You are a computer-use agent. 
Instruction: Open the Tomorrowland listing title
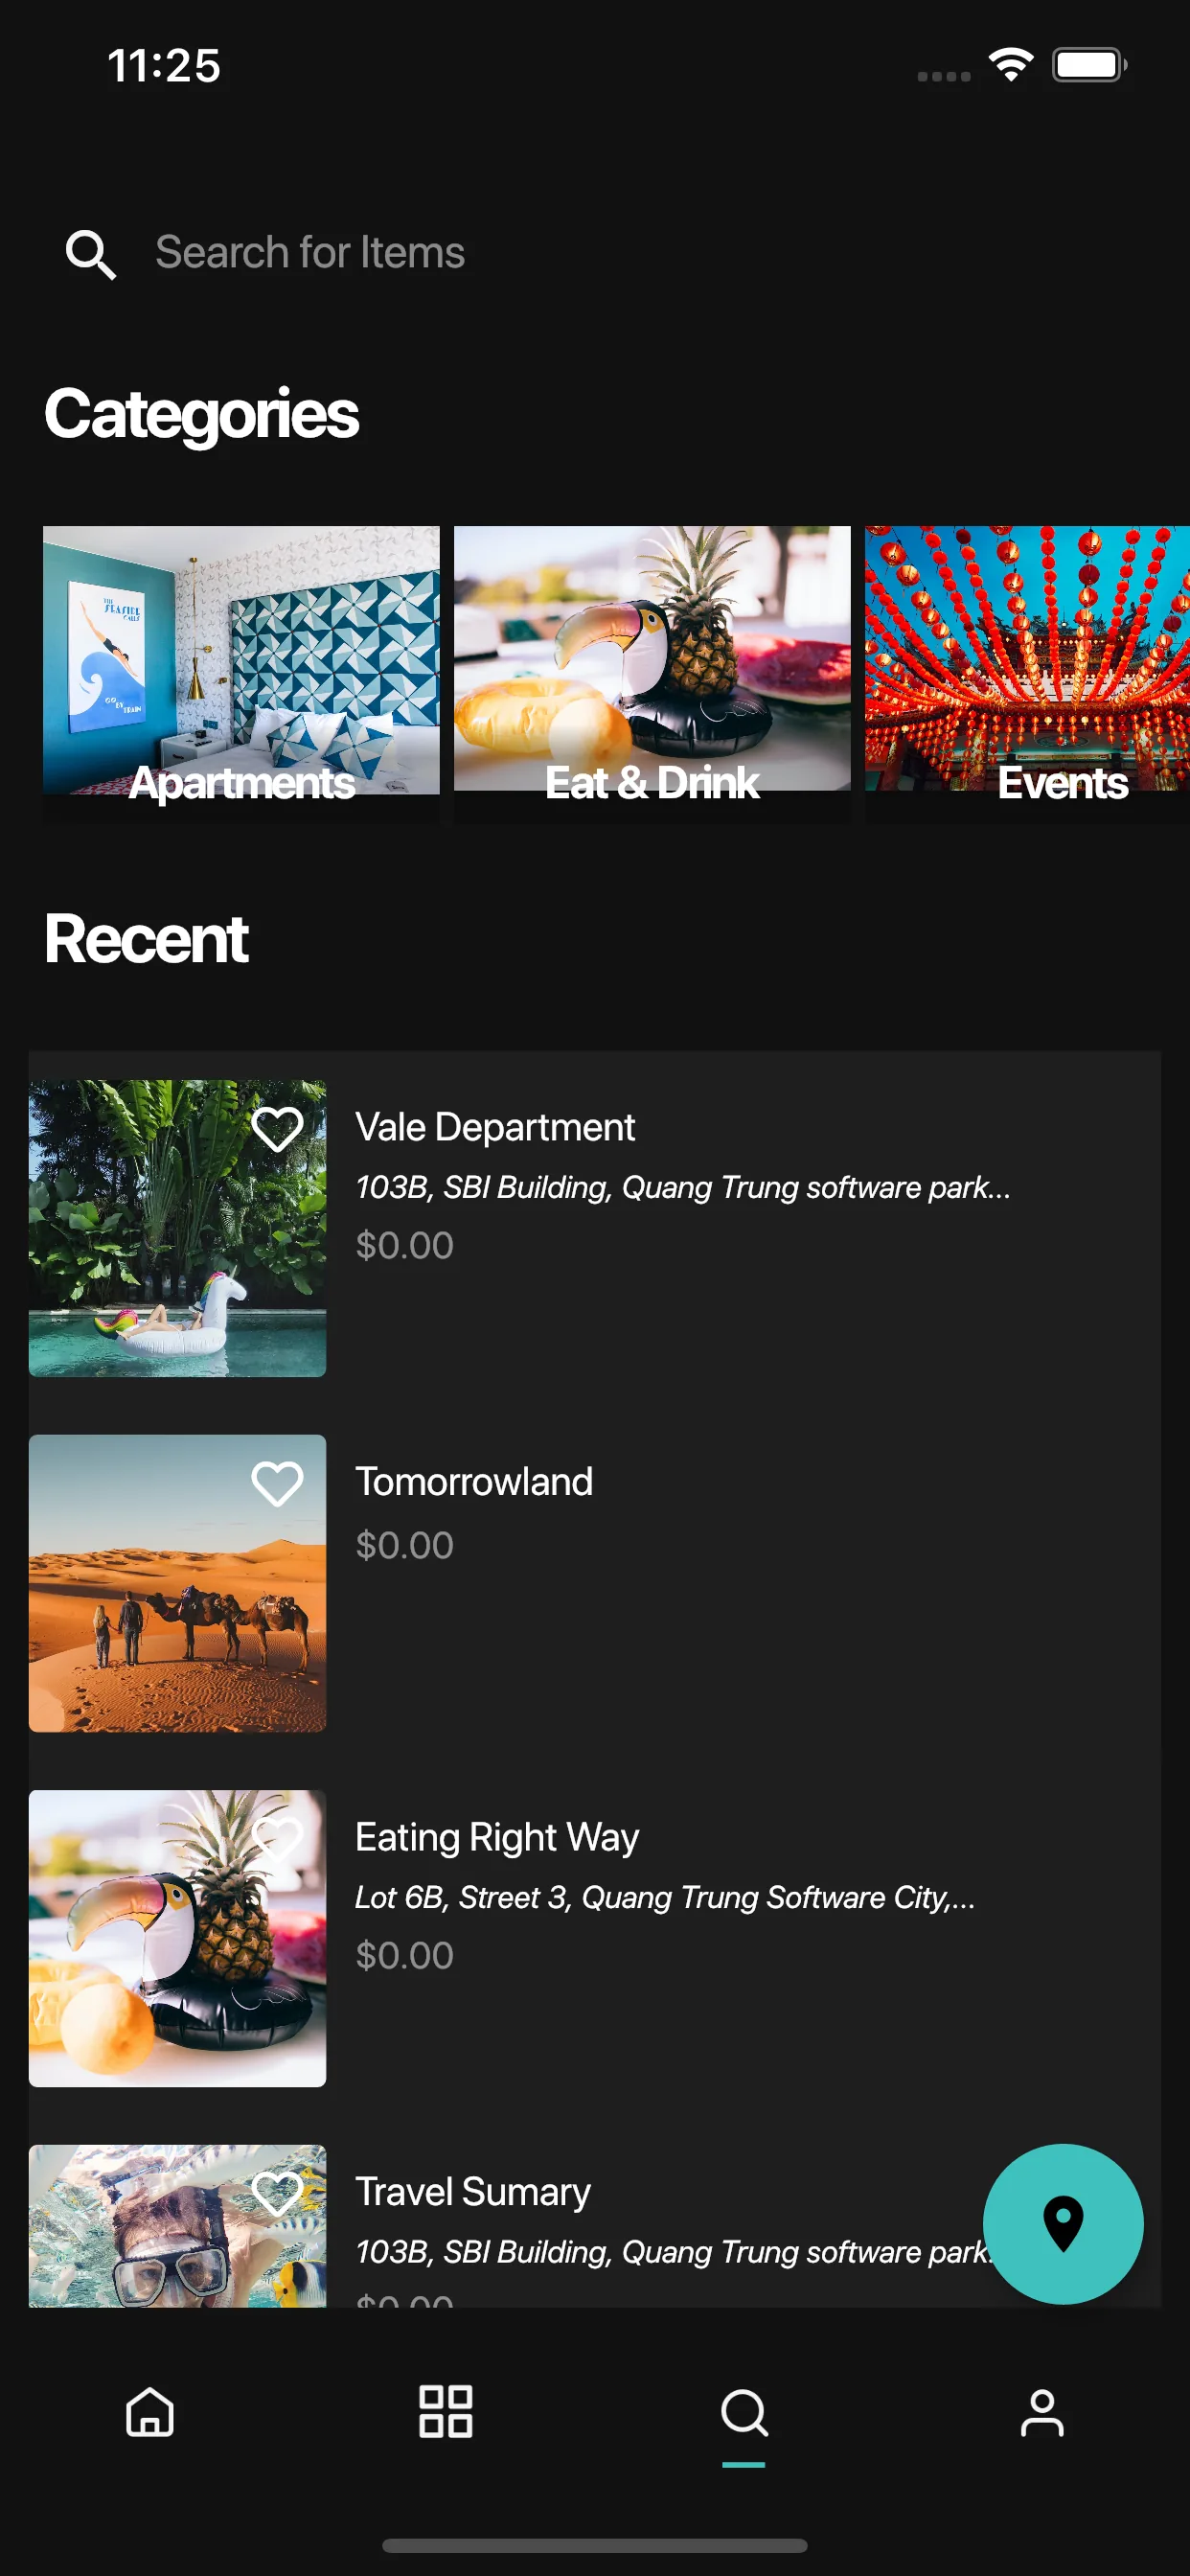point(474,1481)
